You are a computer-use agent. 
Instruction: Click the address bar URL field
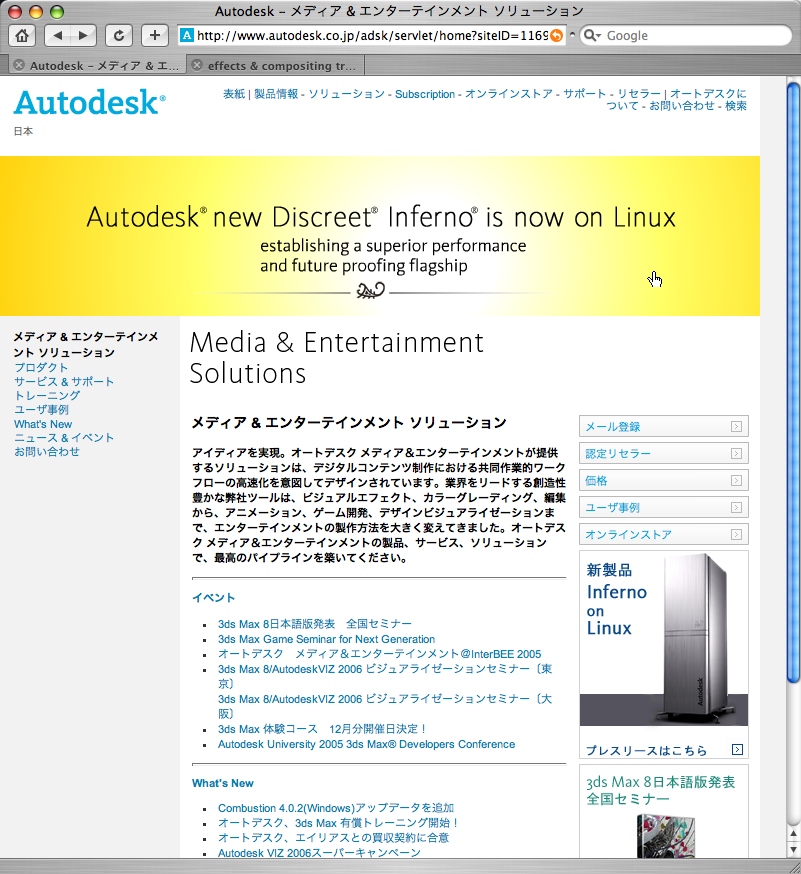[372, 36]
